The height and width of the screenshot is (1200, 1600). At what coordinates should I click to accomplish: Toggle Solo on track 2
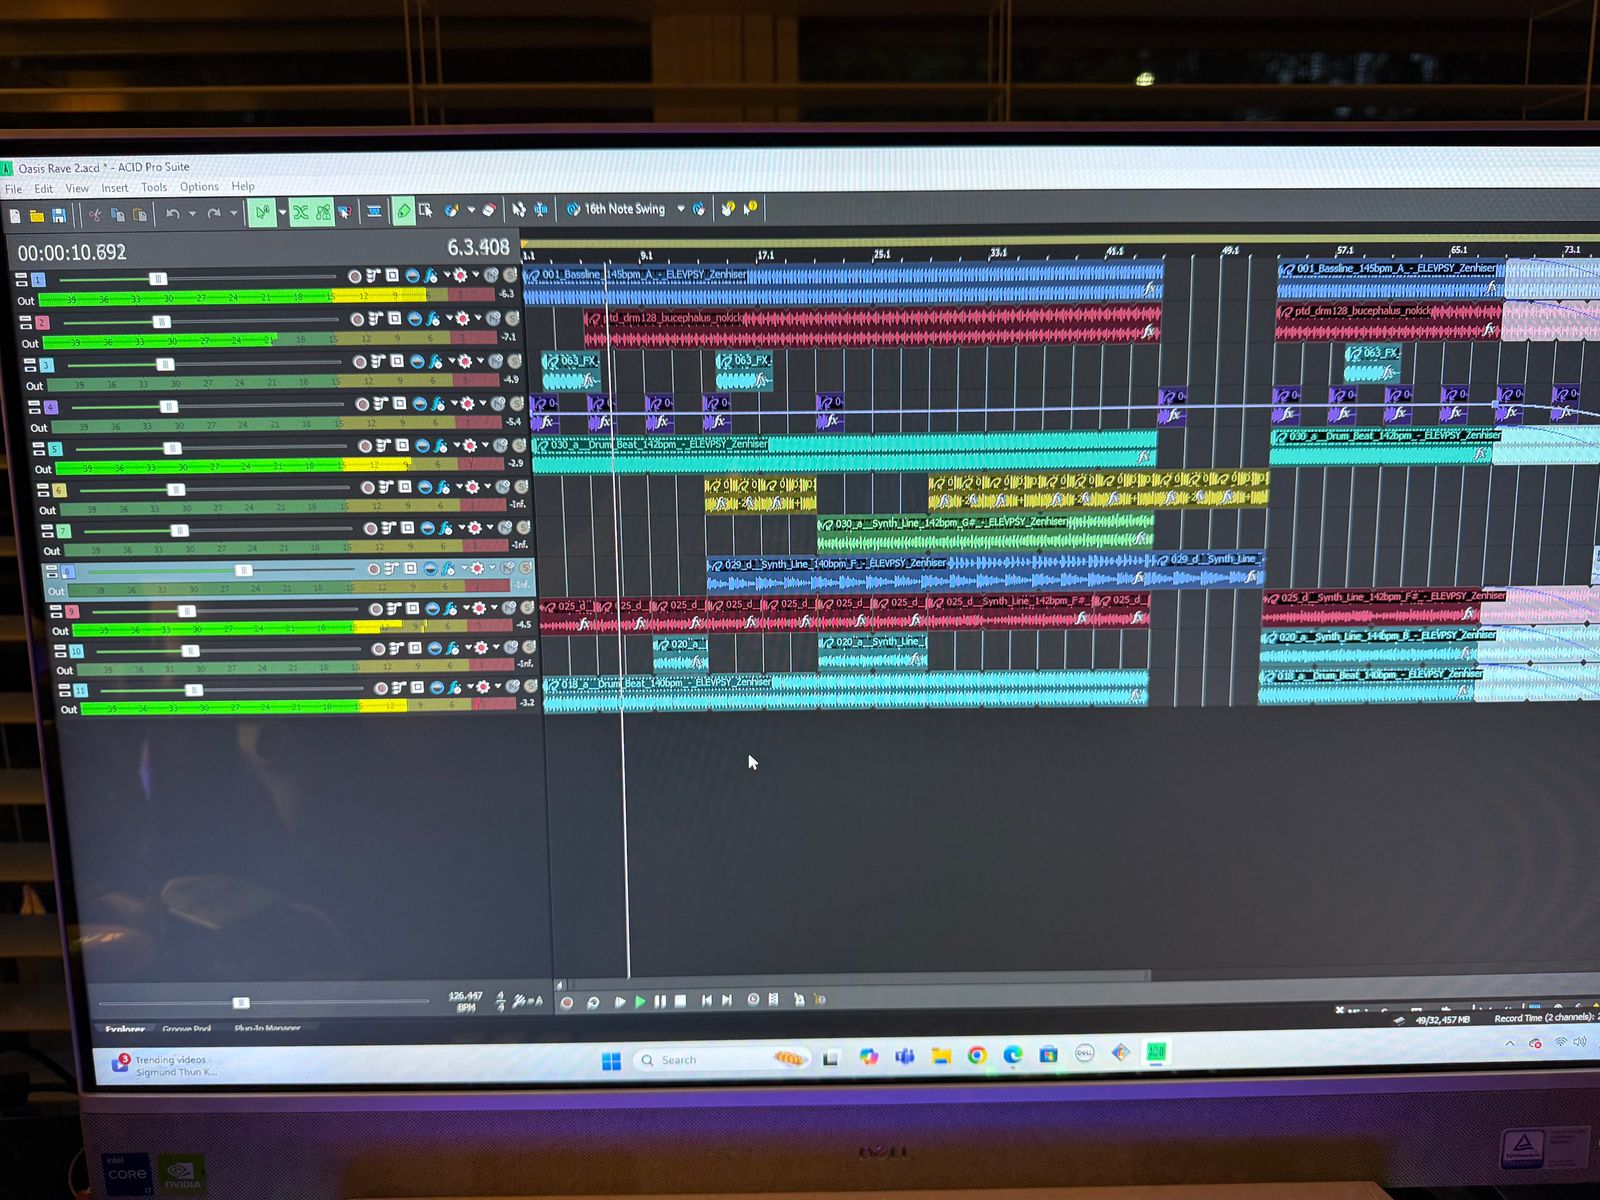click(x=513, y=318)
